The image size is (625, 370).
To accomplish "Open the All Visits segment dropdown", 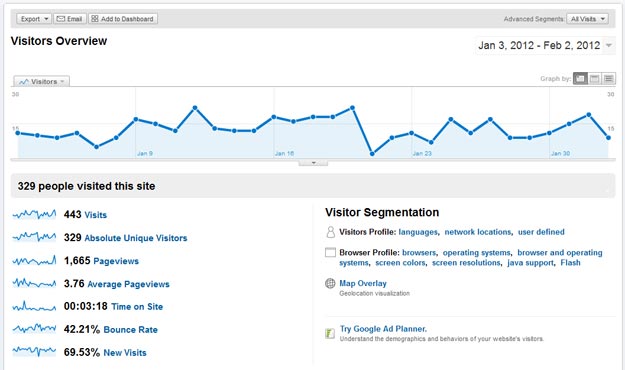I will [x=587, y=19].
